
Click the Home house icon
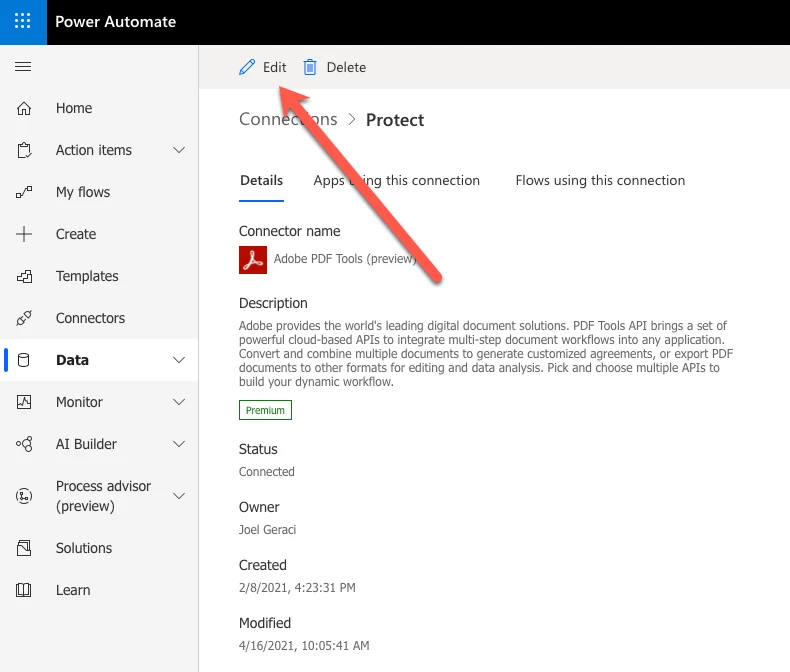pos(24,108)
